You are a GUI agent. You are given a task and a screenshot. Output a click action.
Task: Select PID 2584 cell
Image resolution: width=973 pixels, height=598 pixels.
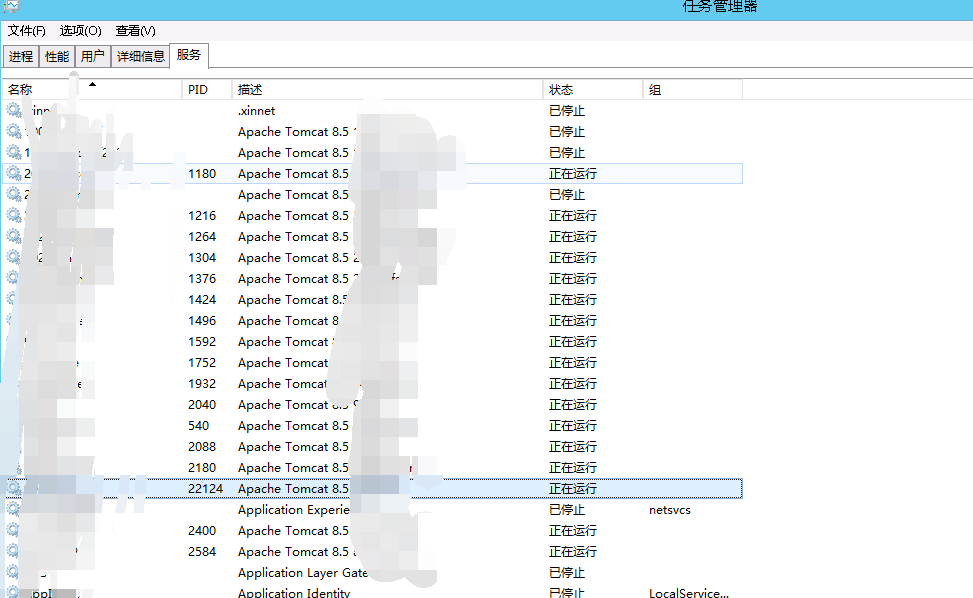(202, 552)
